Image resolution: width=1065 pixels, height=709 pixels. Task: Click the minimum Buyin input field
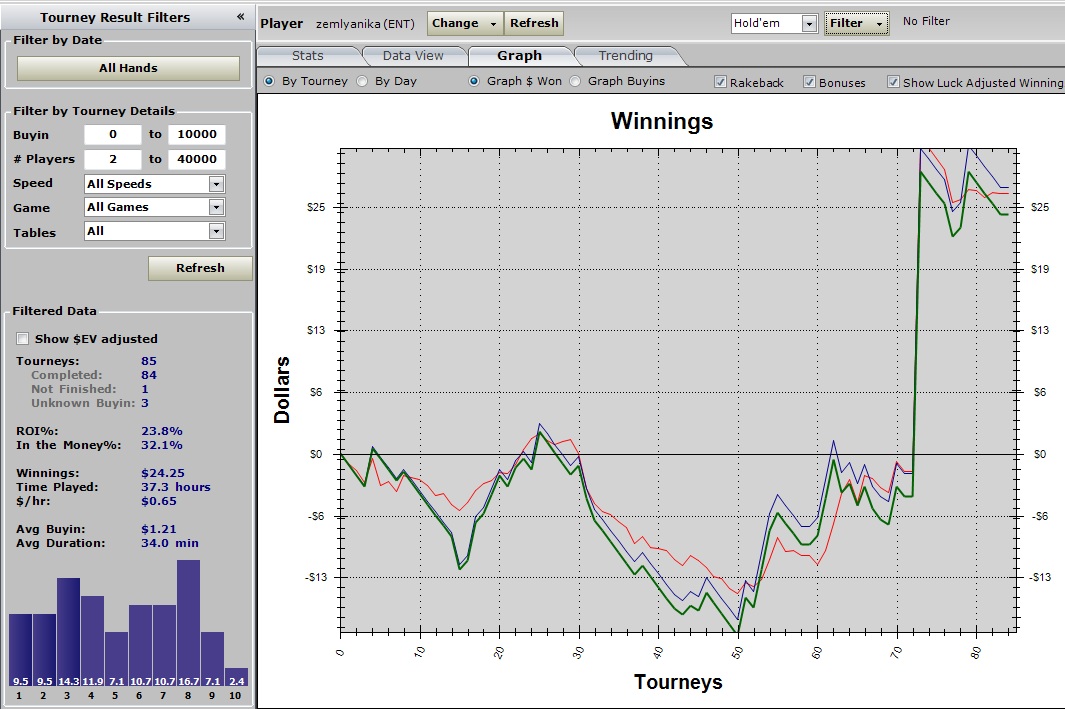click(x=112, y=135)
